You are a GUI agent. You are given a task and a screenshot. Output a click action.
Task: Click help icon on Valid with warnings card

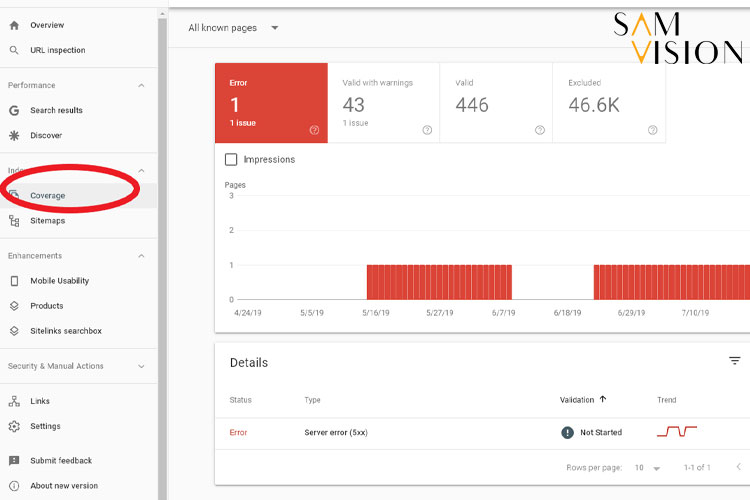click(x=427, y=130)
